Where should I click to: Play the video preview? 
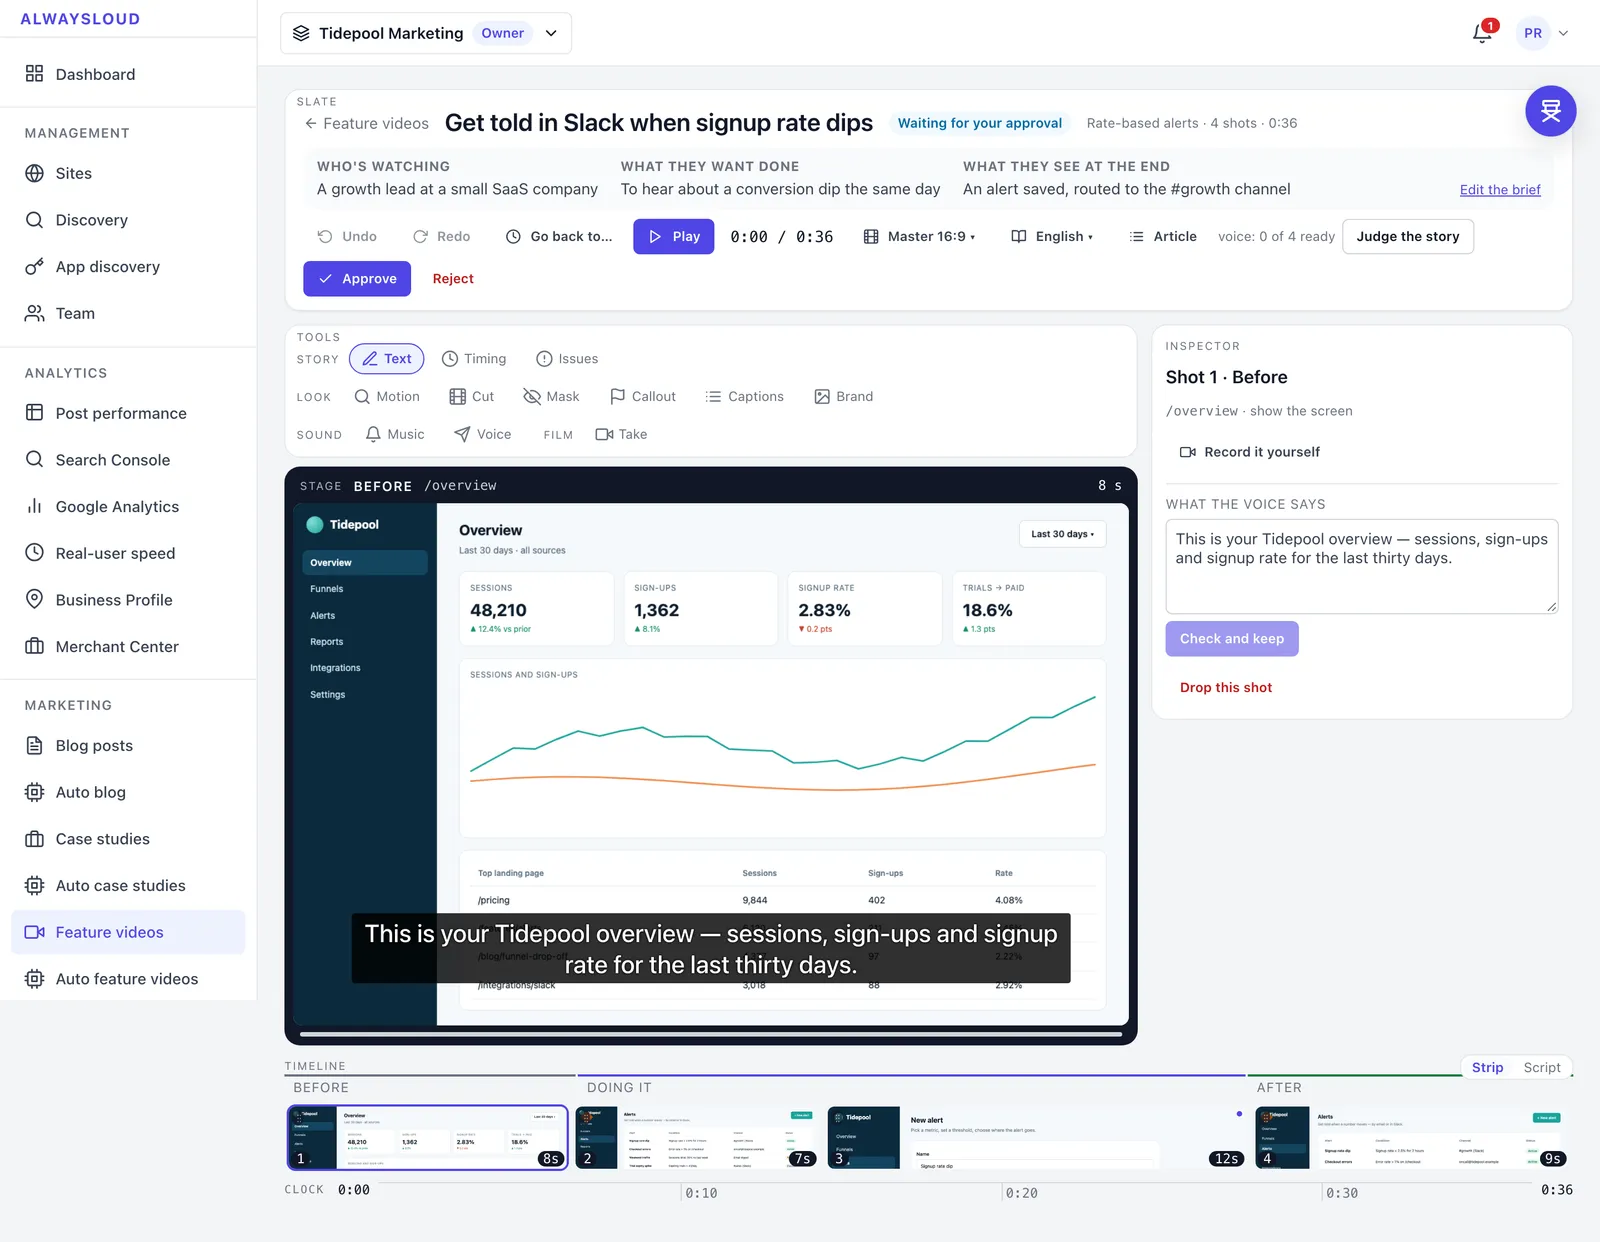click(674, 237)
